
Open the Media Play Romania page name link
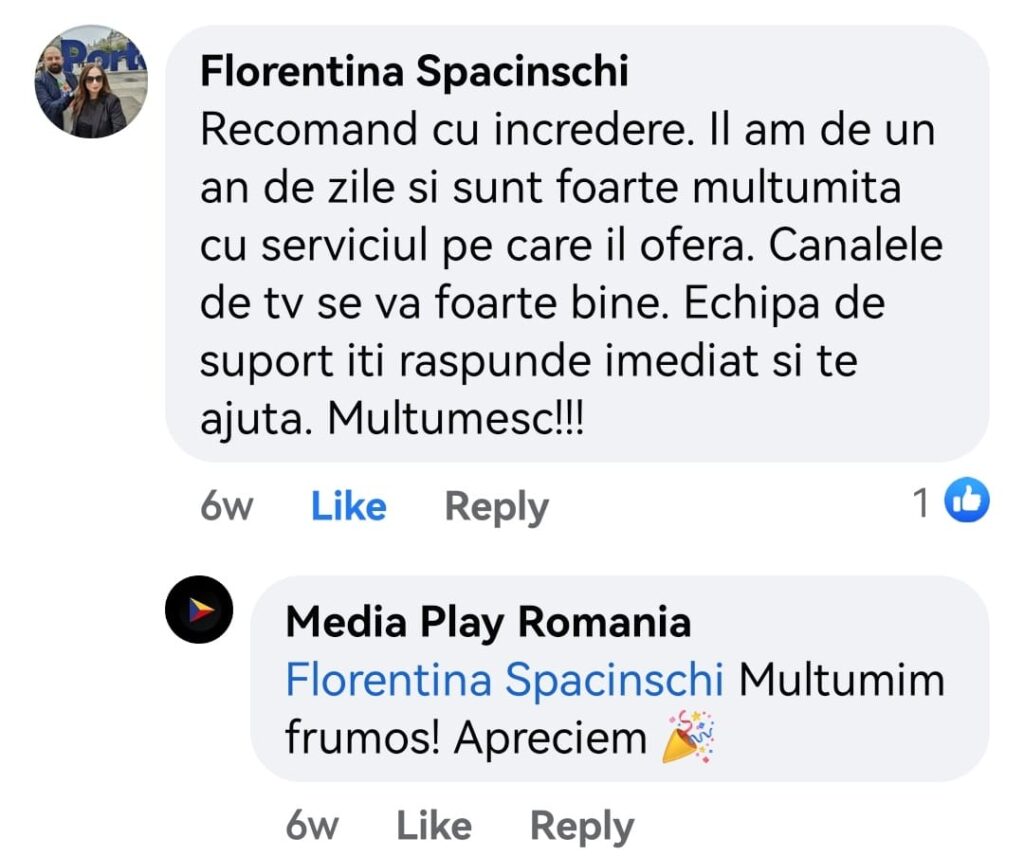[488, 623]
